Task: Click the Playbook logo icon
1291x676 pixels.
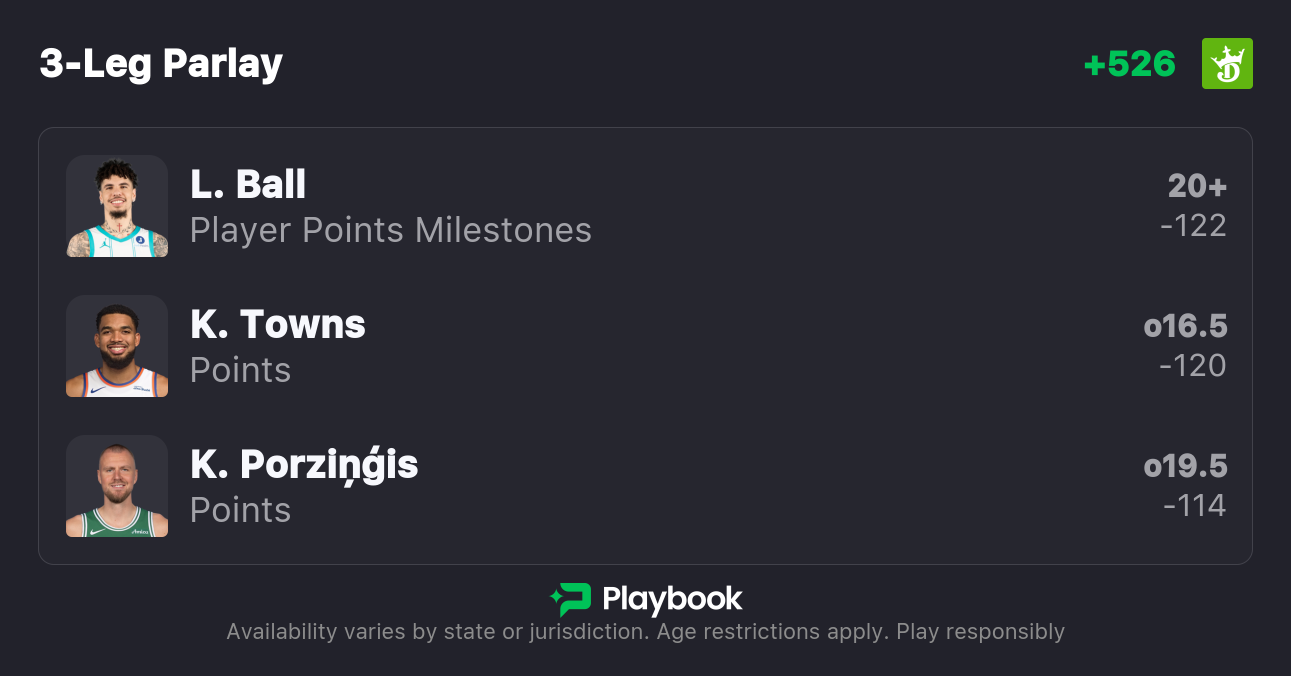Action: (571, 599)
